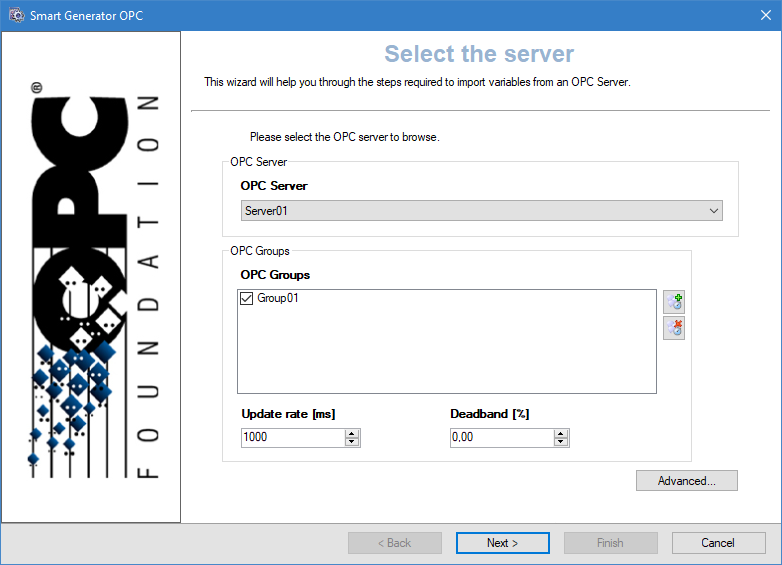
Task: Open the Advanced... settings
Action: (686, 481)
